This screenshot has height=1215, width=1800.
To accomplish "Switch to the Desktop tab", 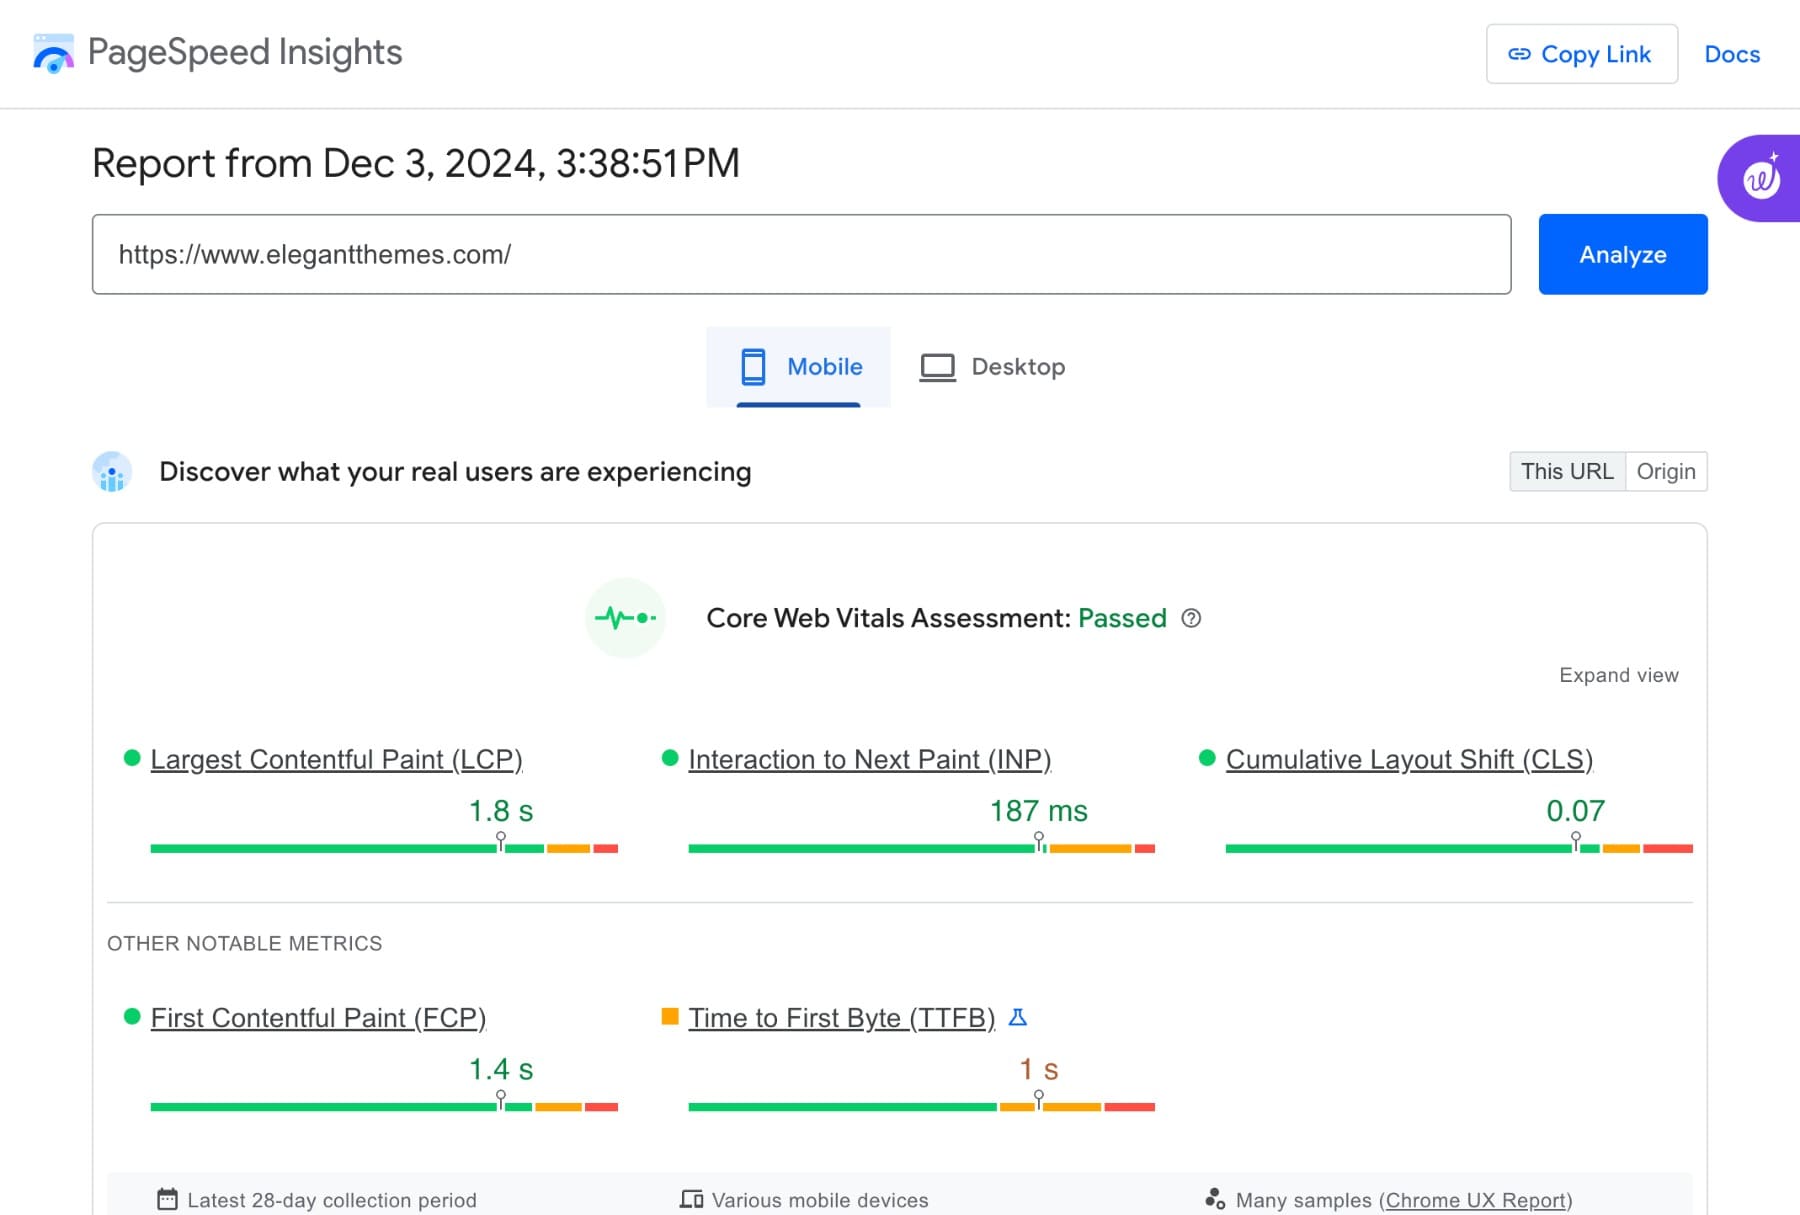I will pos(993,367).
